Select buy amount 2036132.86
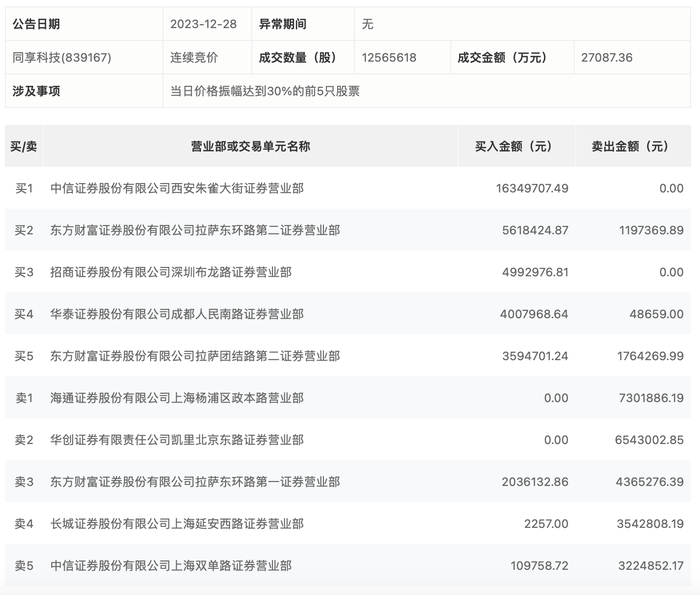This screenshot has width=700, height=595. pos(535,482)
